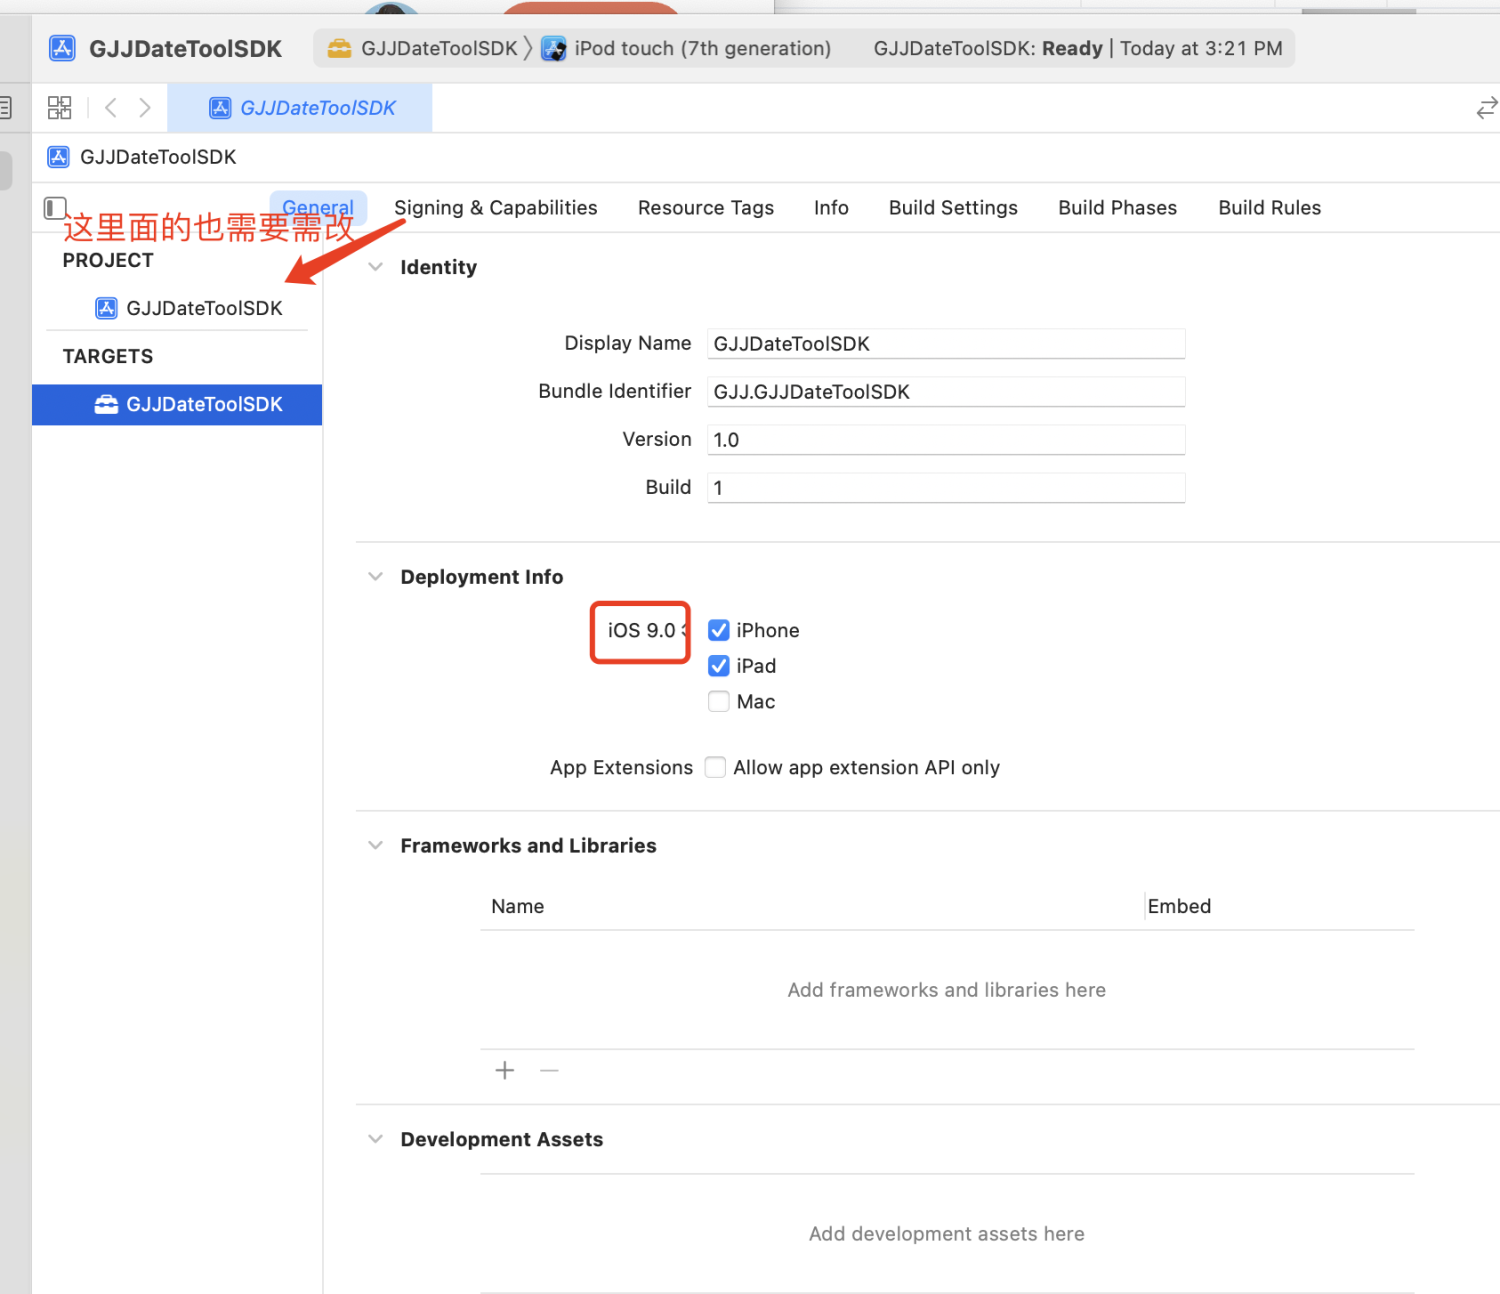Viewport: 1500px width, 1294px height.
Task: Collapse the Frameworks and Libraries section
Action: pyautogui.click(x=376, y=846)
